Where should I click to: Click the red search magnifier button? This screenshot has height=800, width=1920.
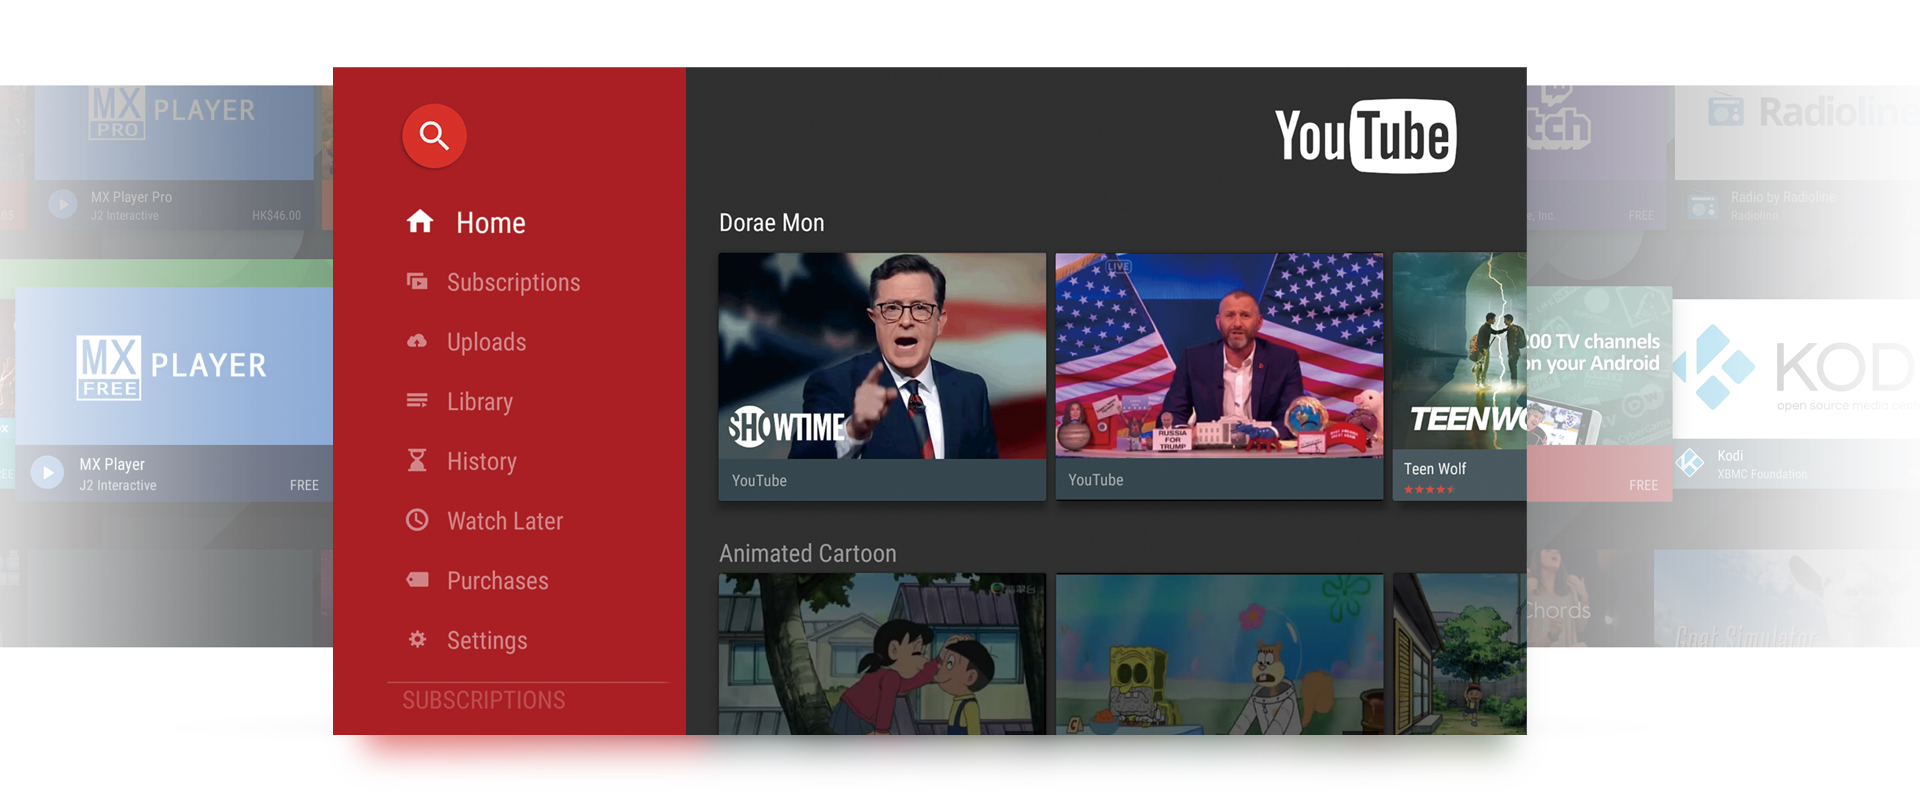coord(434,135)
